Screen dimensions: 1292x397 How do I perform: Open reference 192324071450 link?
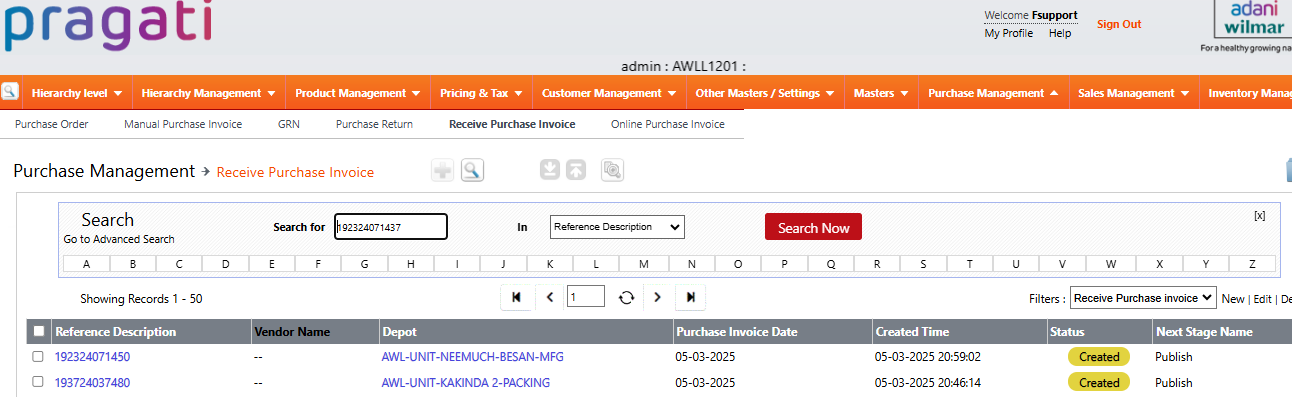92,357
